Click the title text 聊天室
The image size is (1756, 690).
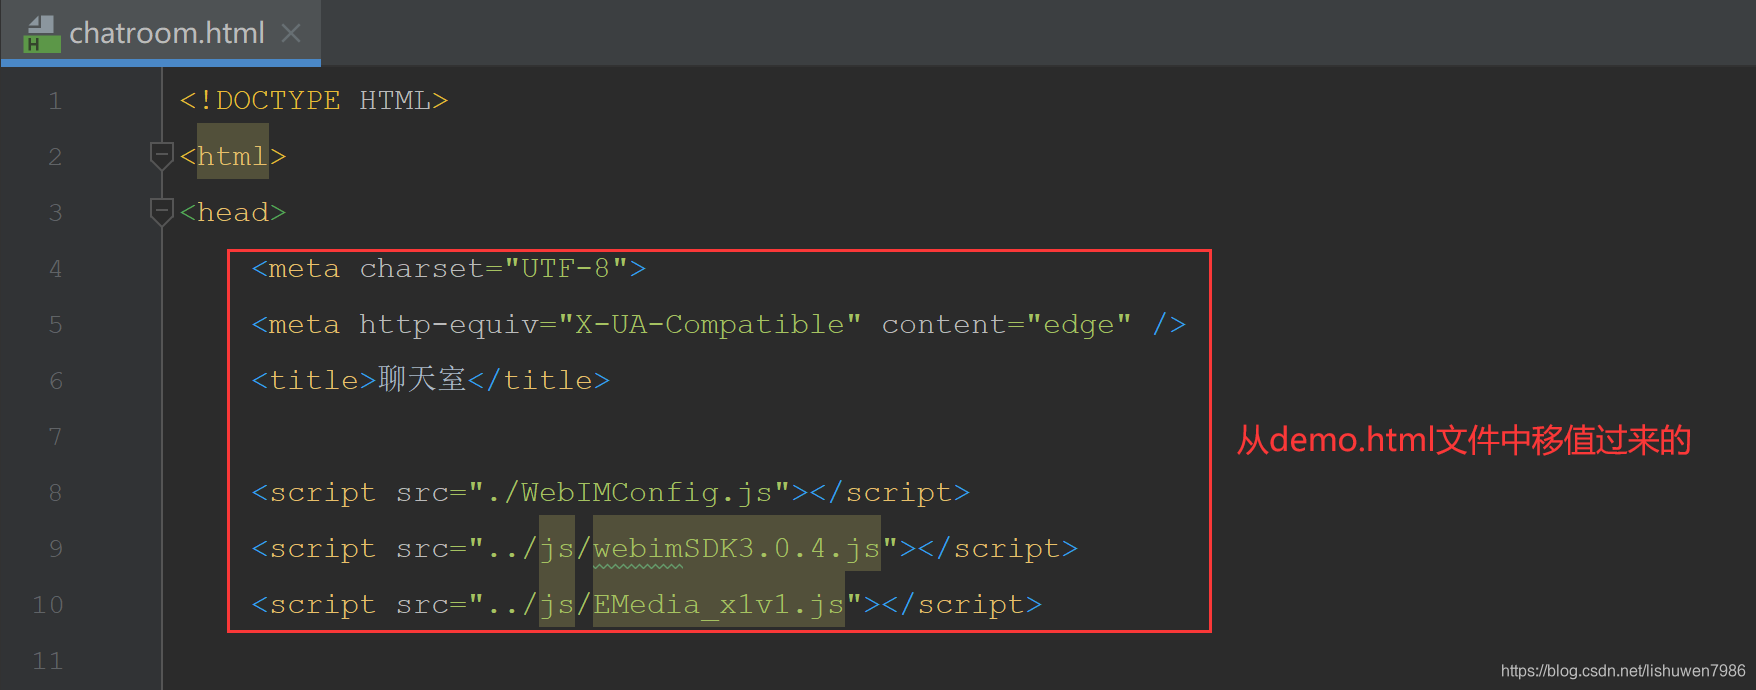click(422, 379)
